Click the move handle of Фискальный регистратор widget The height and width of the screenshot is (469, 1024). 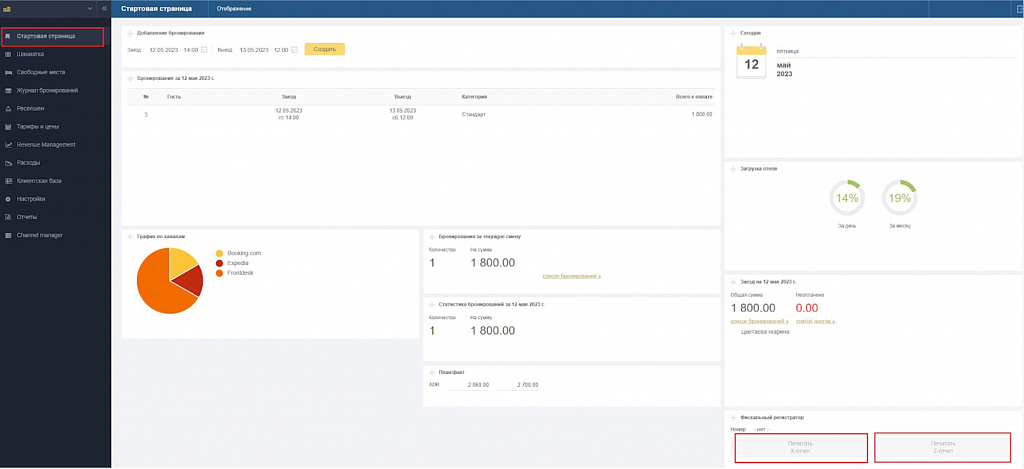733,417
